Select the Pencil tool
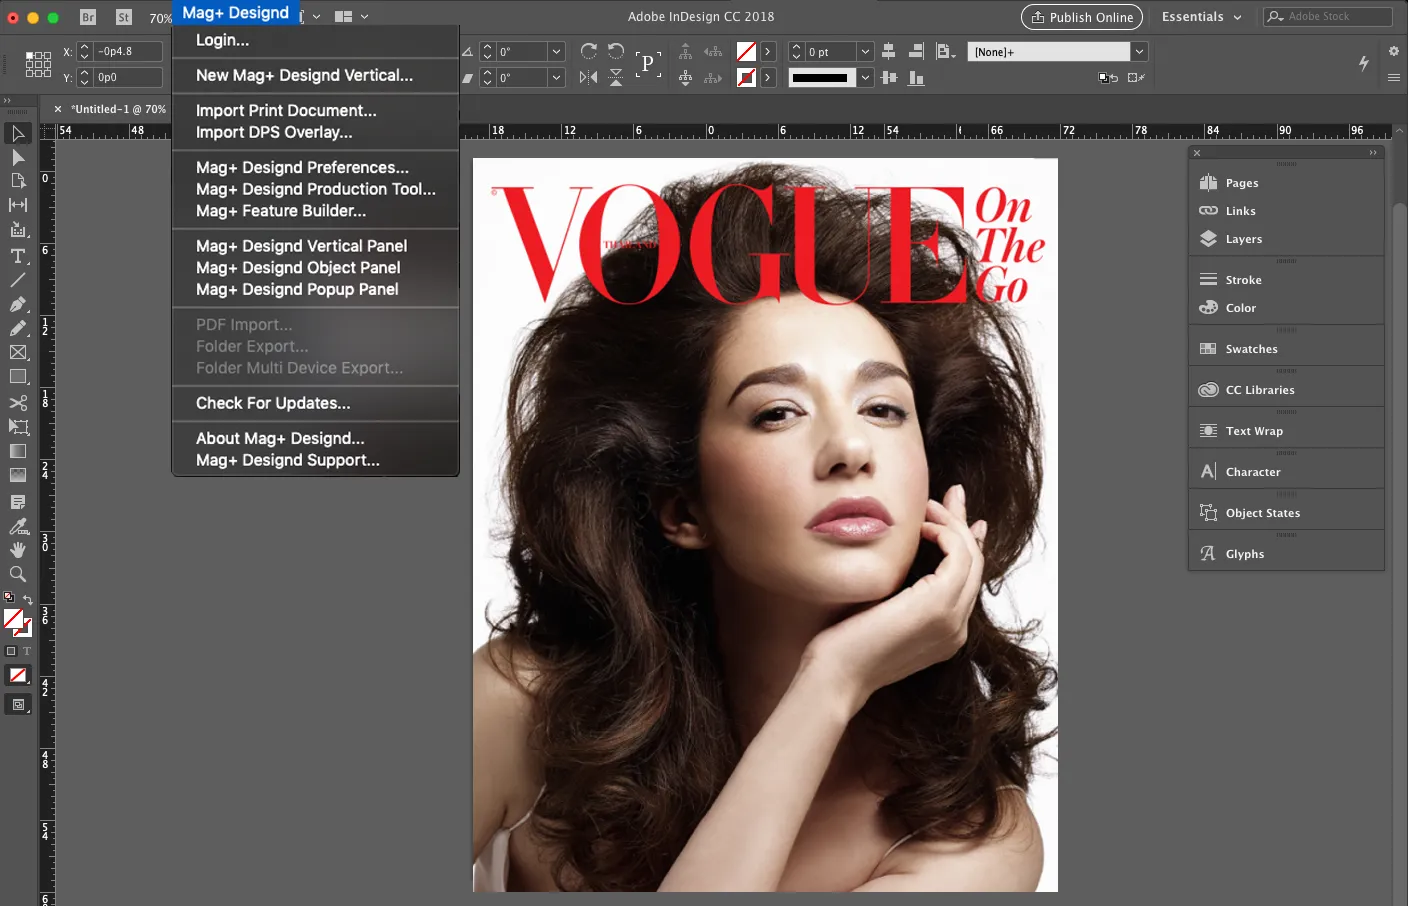1408x906 pixels. click(18, 328)
